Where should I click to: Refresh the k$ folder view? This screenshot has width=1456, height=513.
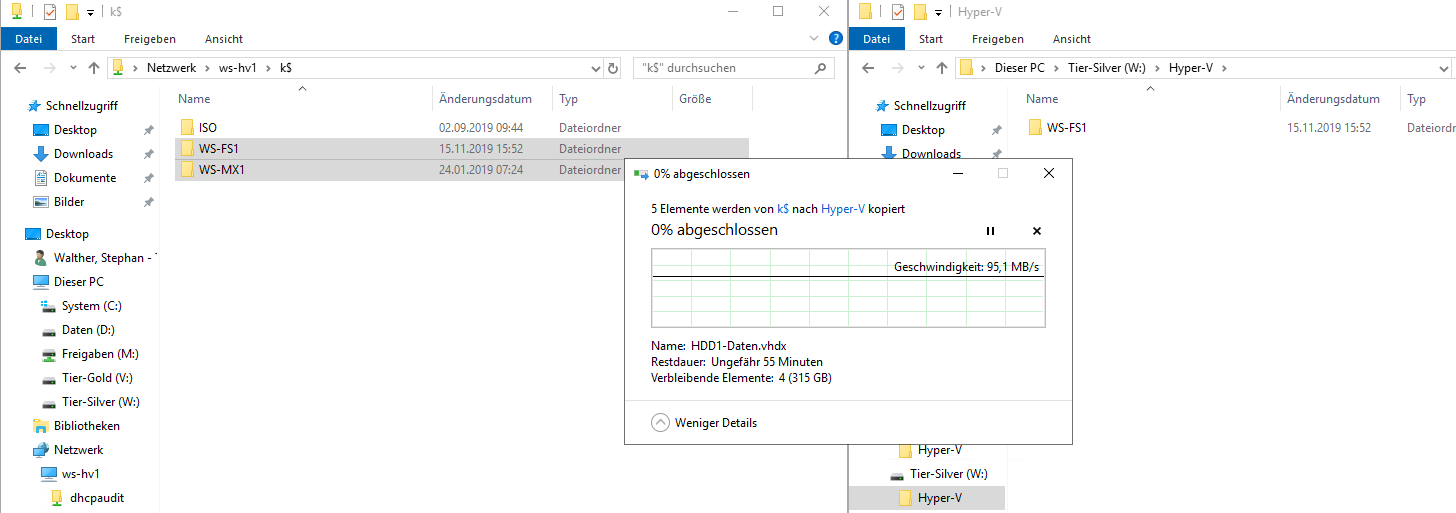click(613, 68)
